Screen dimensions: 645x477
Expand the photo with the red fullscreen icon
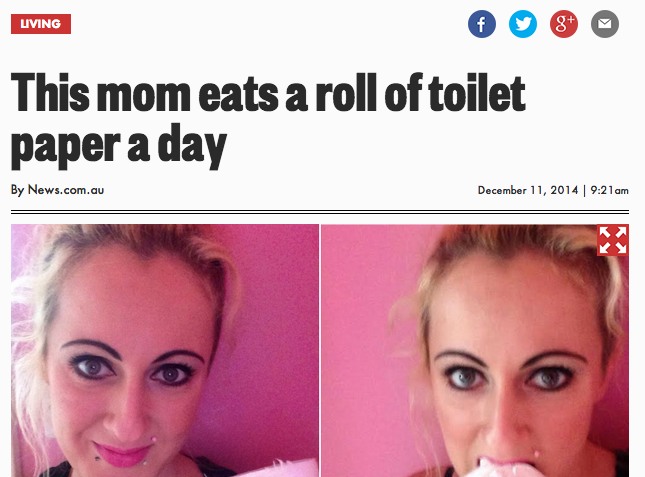pos(613,240)
